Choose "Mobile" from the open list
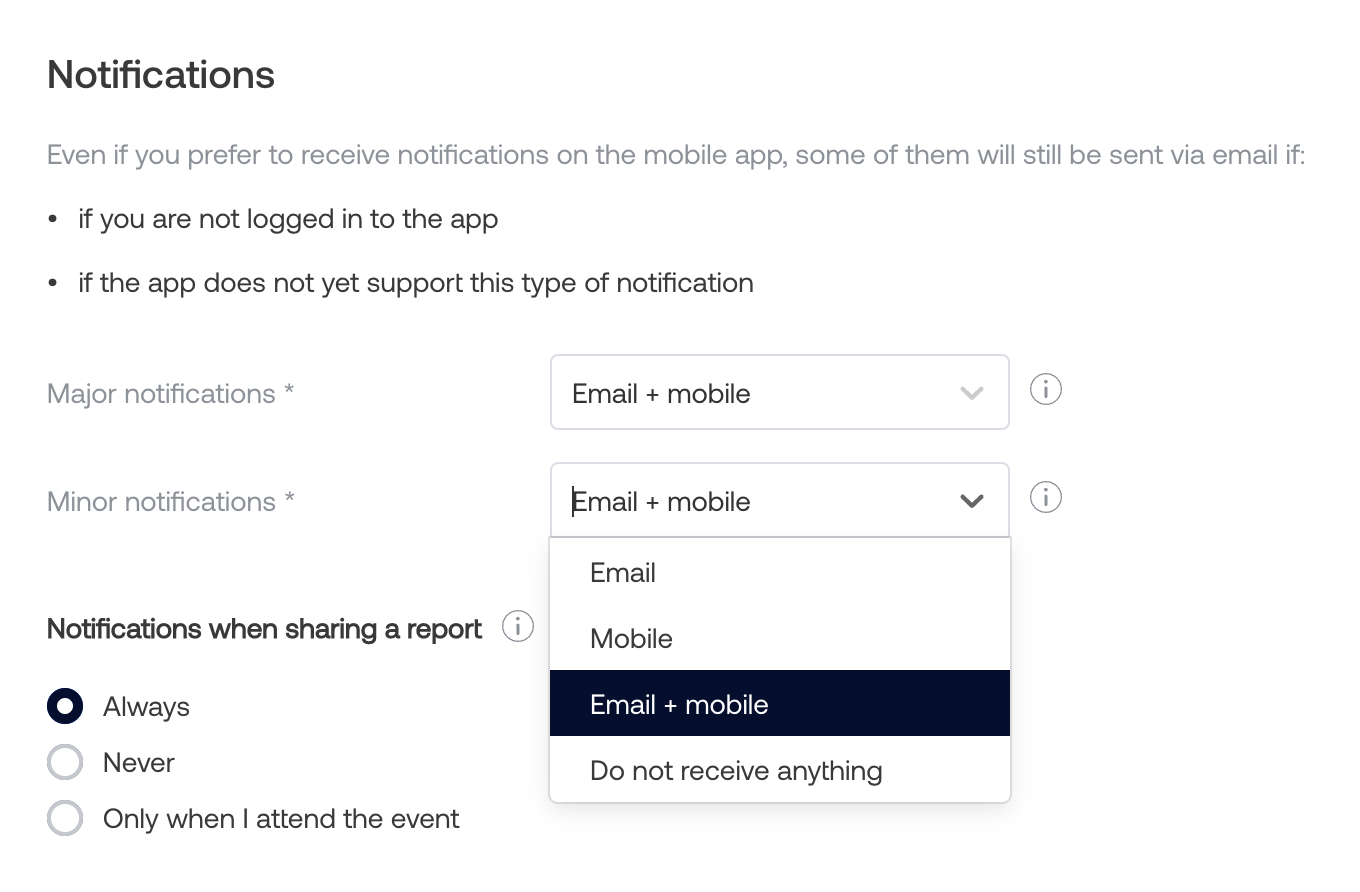Screen dimensions: 1360x892 [x=631, y=639]
